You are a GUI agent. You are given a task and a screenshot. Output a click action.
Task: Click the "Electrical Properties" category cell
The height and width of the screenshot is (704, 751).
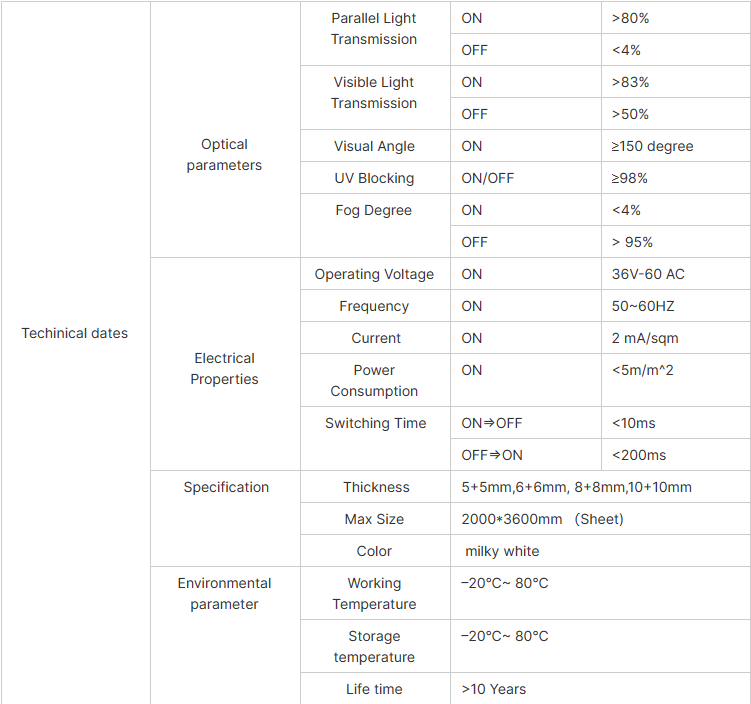[224, 369]
